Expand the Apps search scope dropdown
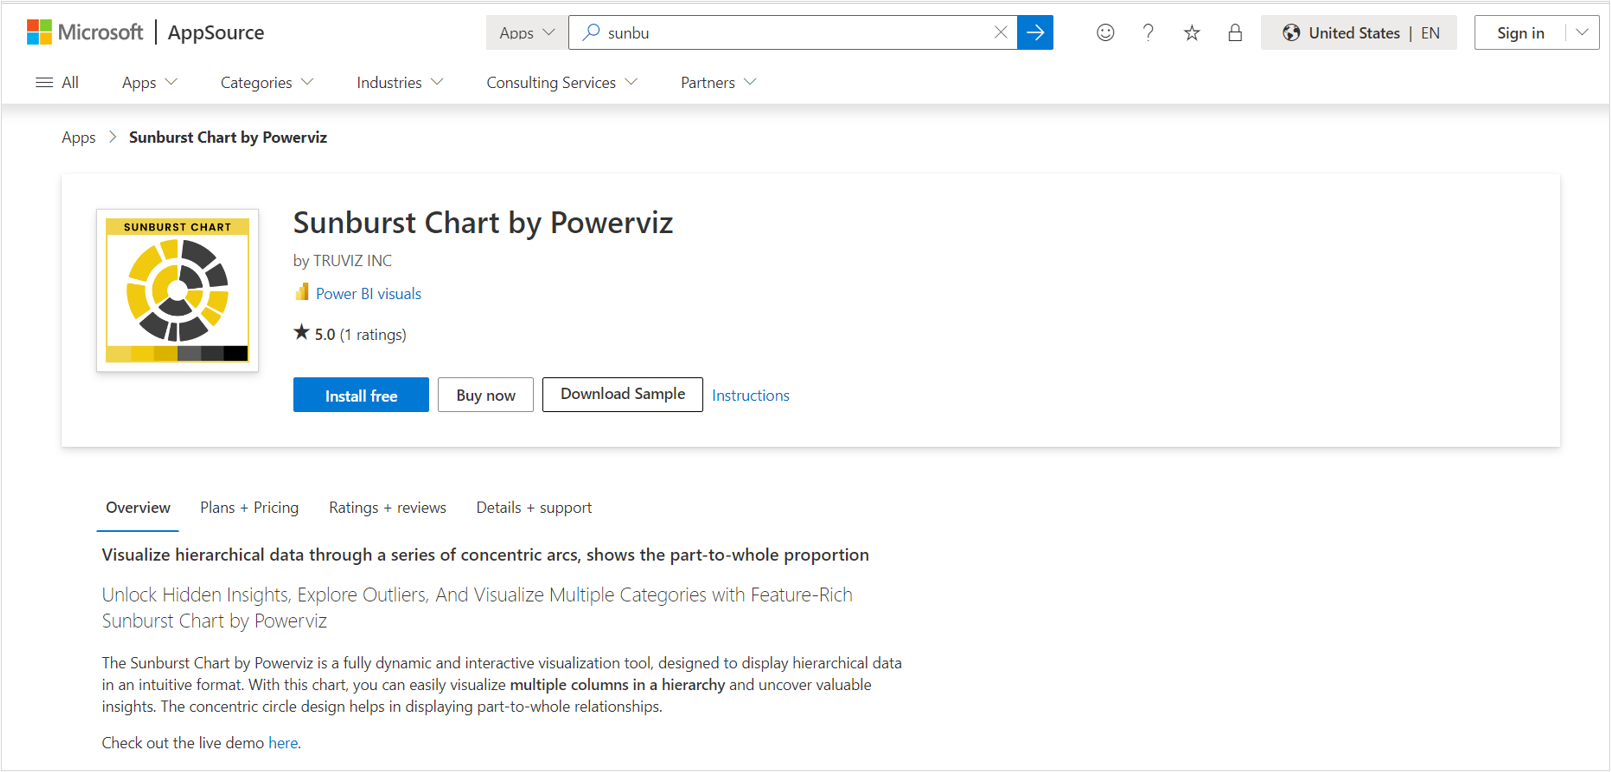The height and width of the screenshot is (772, 1611). (526, 33)
